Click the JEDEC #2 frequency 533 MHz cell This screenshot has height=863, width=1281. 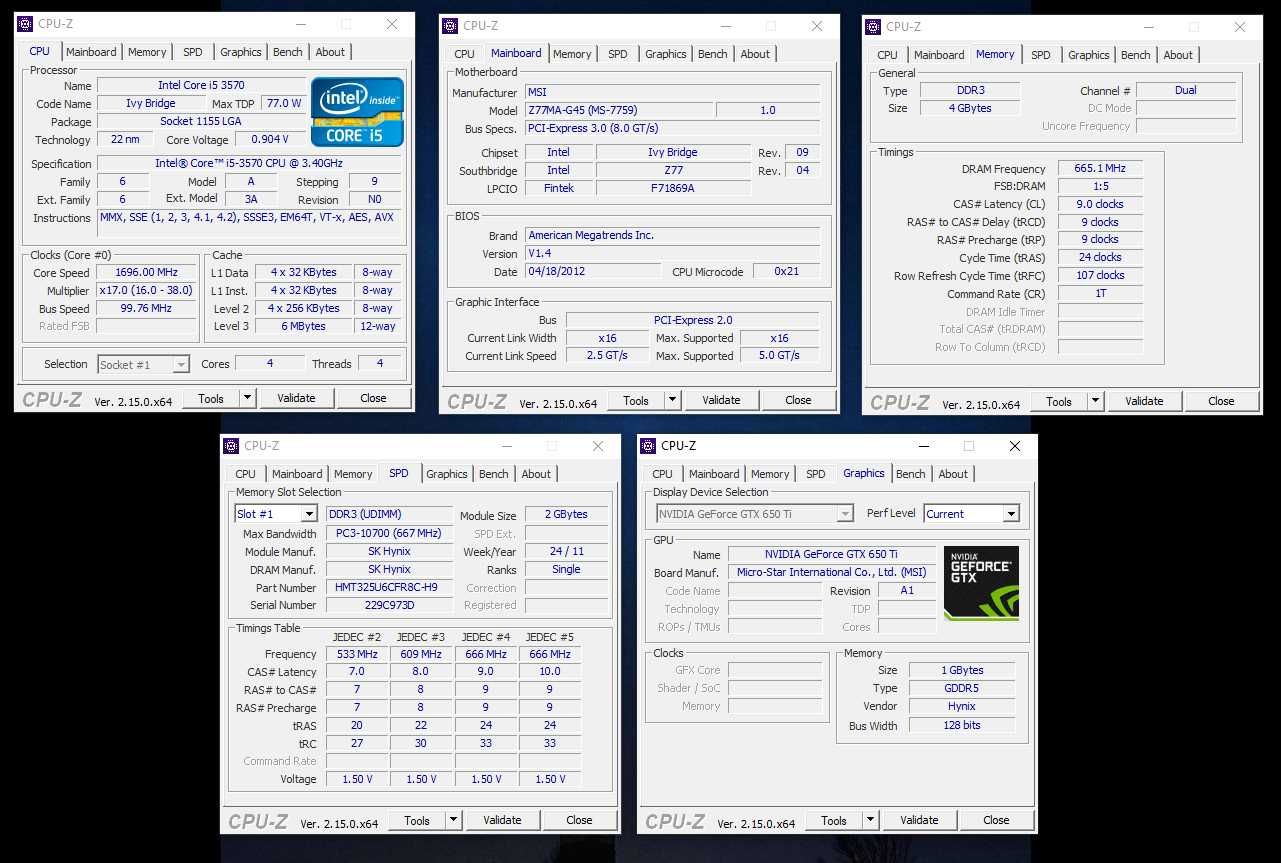point(357,654)
